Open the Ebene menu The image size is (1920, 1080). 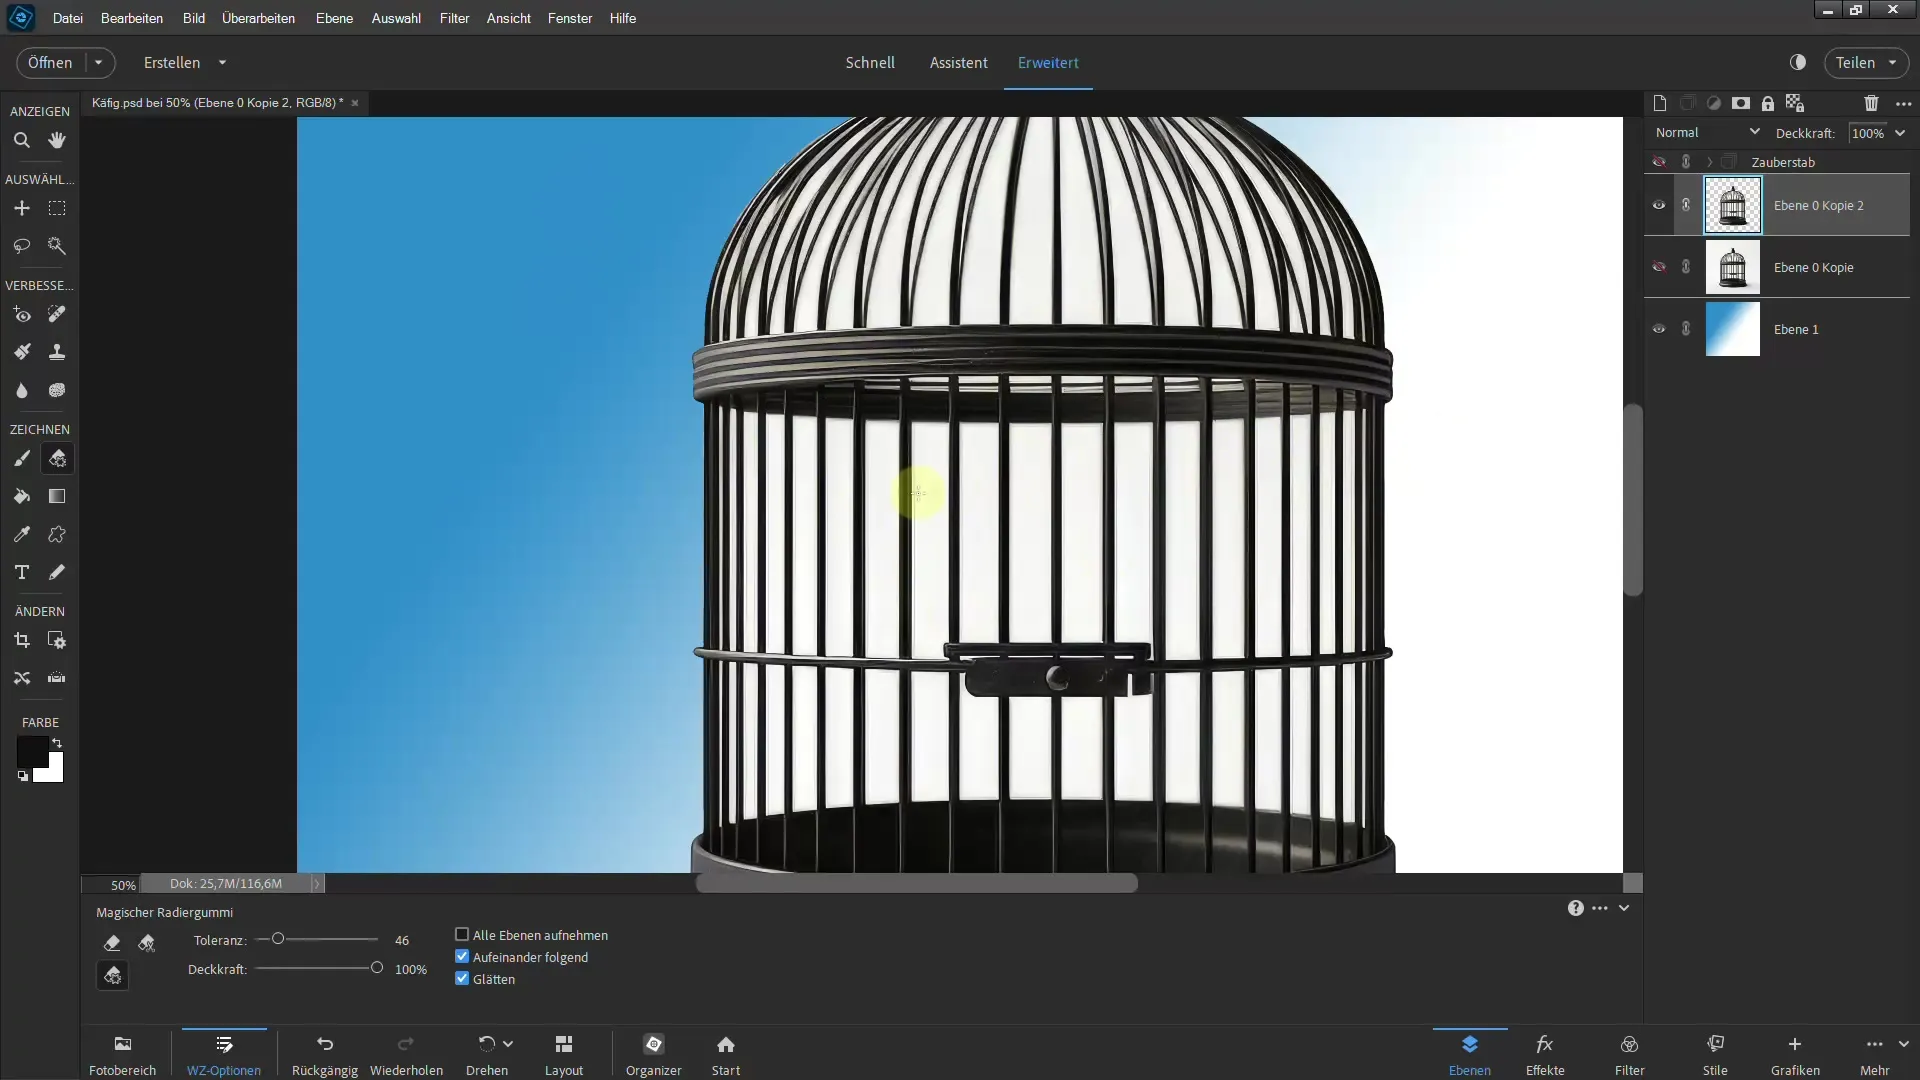coord(334,18)
